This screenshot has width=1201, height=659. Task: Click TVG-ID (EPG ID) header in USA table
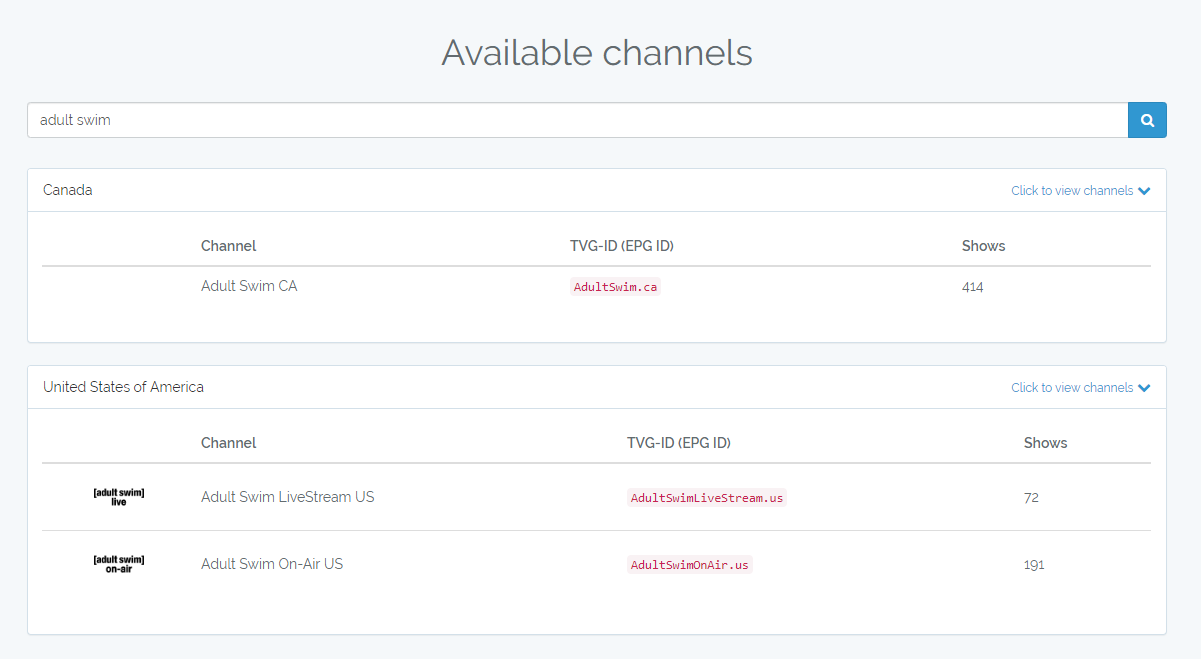click(678, 443)
